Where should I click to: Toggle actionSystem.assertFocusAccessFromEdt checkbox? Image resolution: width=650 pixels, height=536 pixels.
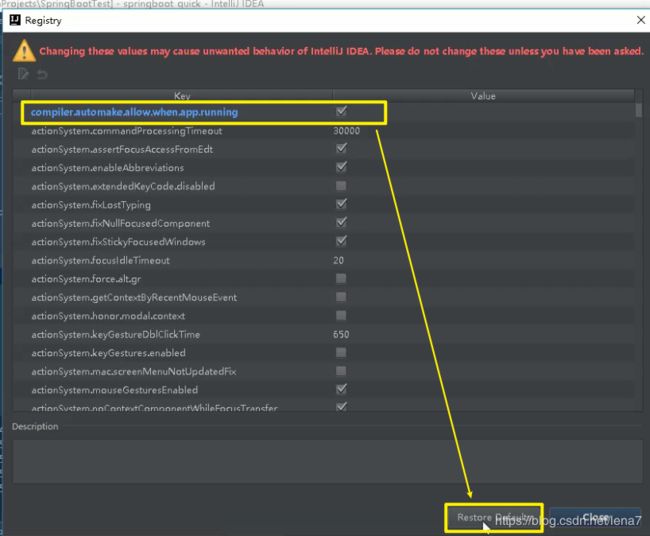[x=342, y=148]
